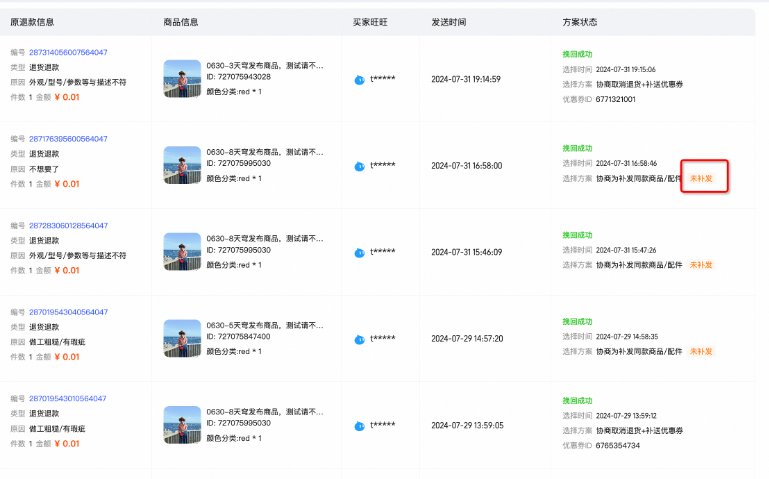The height and width of the screenshot is (479, 769).
Task: Click product thumbnail in 15:46:09 row
Action: [x=182, y=252]
